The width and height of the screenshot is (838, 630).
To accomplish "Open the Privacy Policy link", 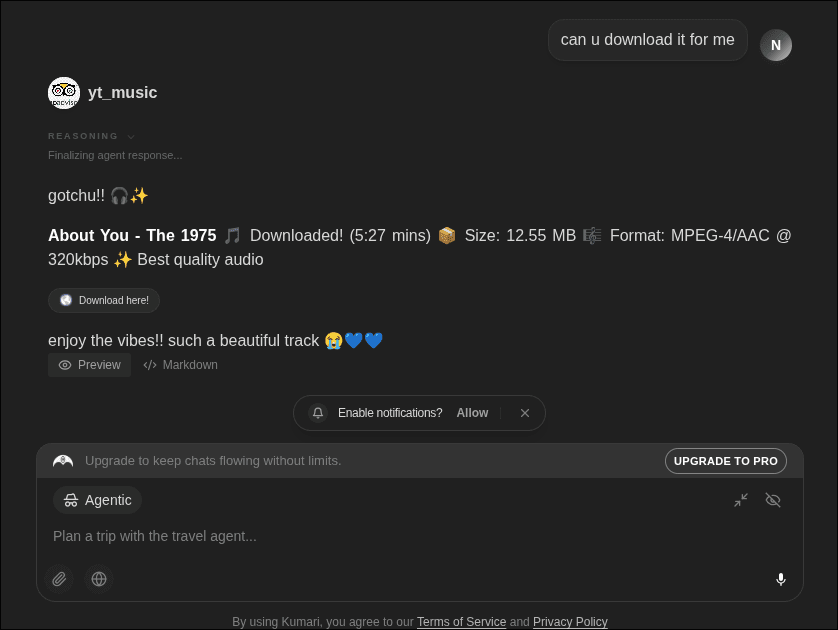I will [570, 622].
